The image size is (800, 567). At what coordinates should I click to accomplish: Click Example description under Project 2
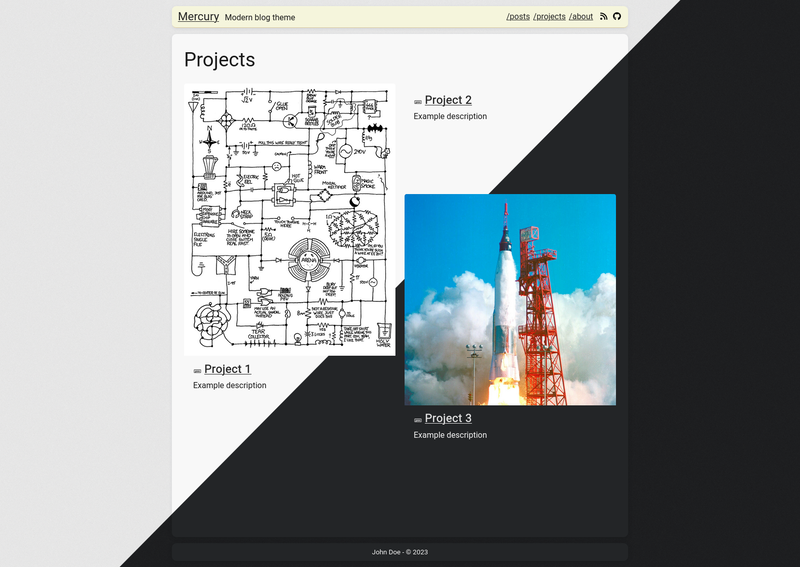(450, 116)
